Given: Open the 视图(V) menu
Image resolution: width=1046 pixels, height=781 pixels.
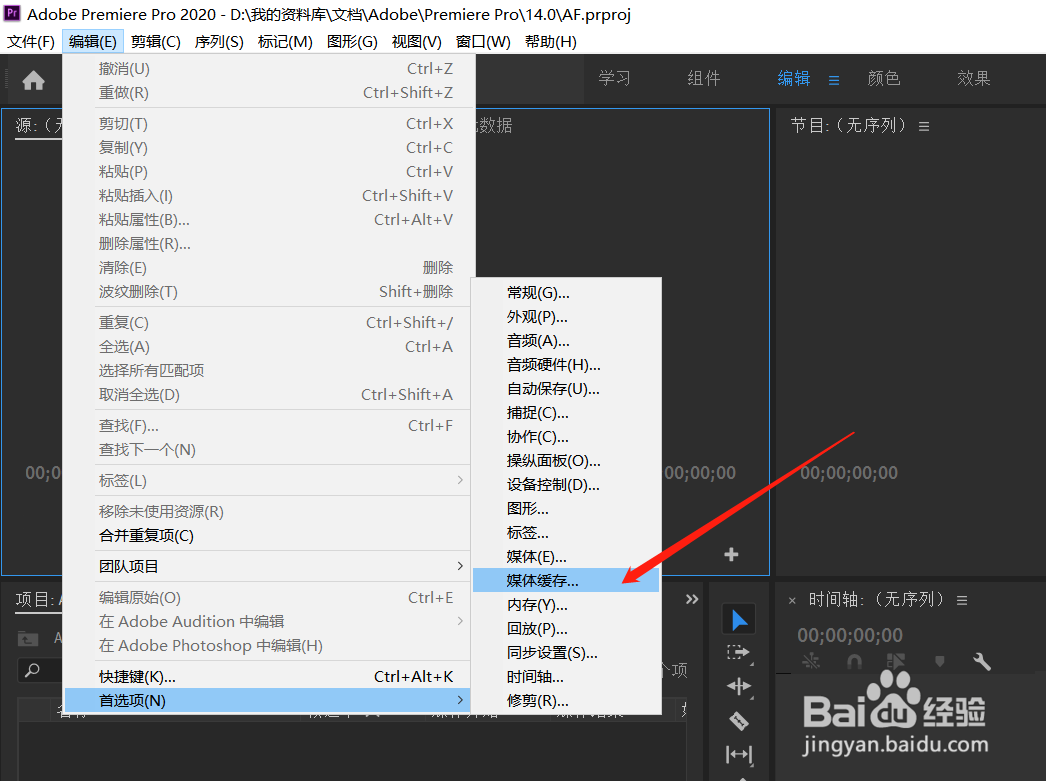Looking at the screenshot, I should (x=416, y=41).
